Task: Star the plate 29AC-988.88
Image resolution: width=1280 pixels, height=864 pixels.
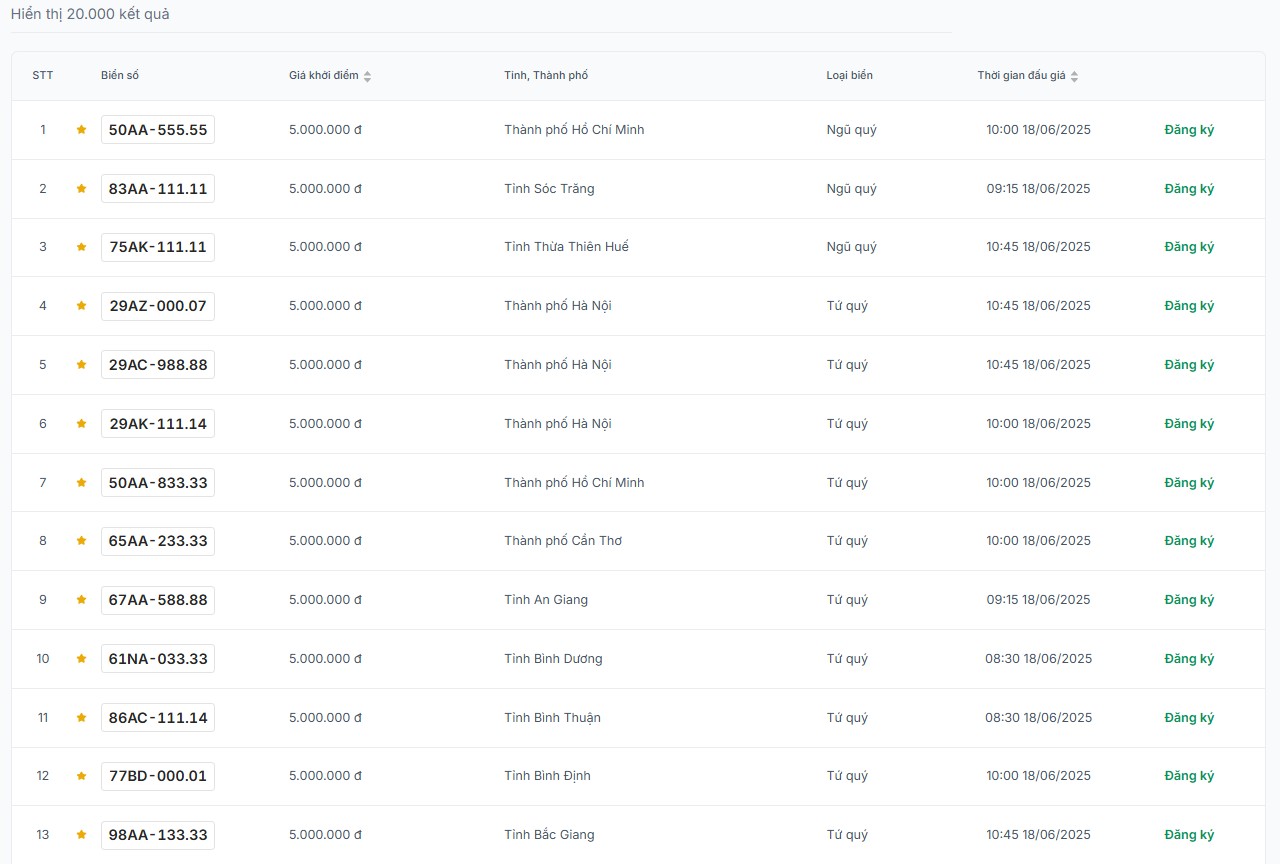Action: 81,365
